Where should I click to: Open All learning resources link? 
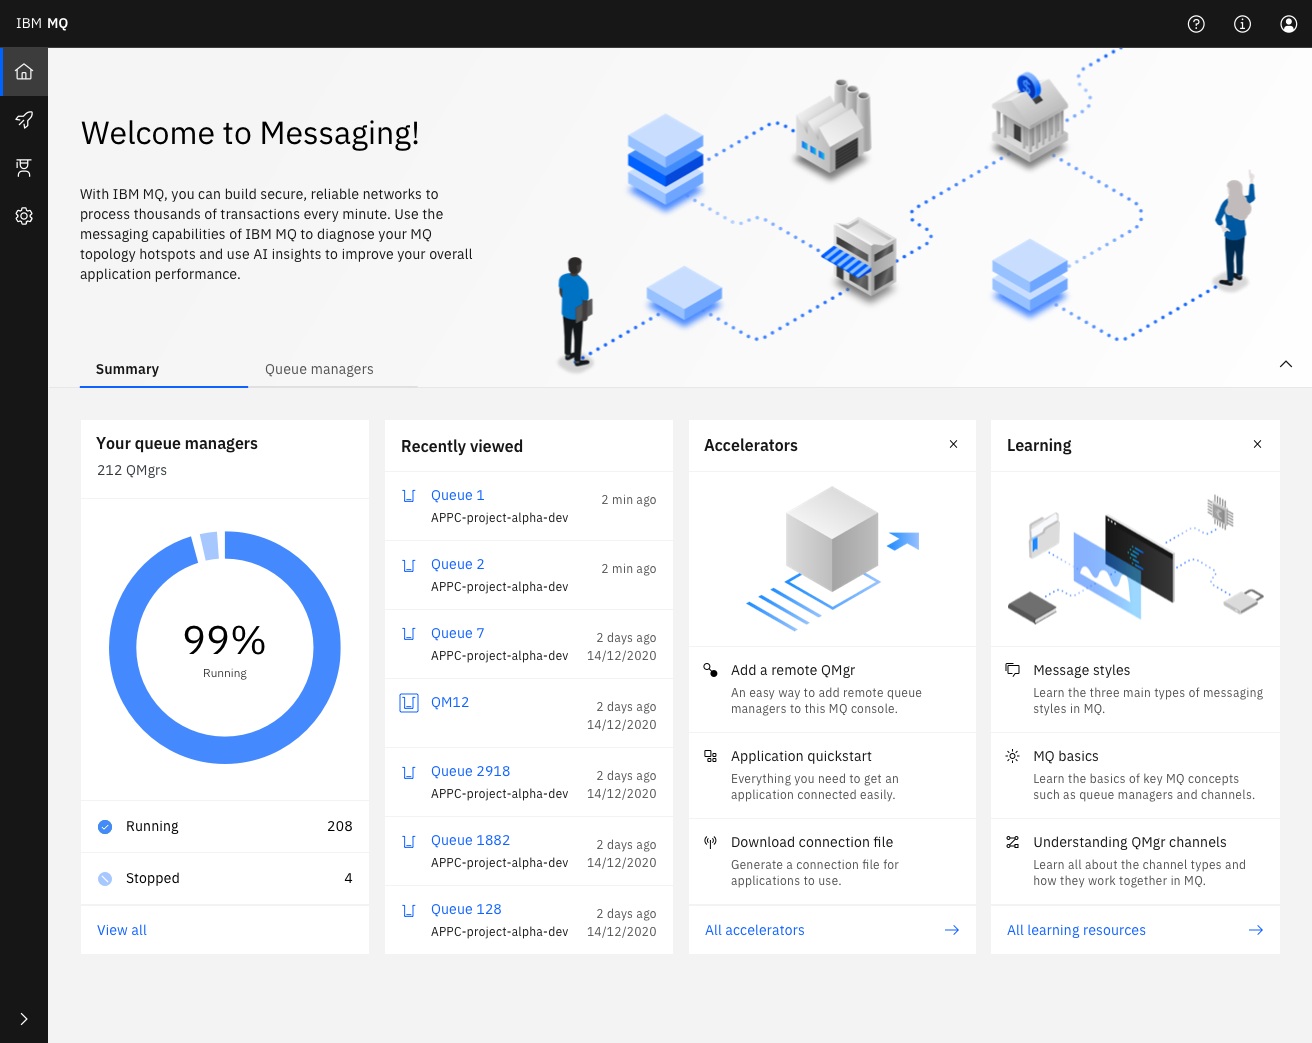coord(1076,930)
